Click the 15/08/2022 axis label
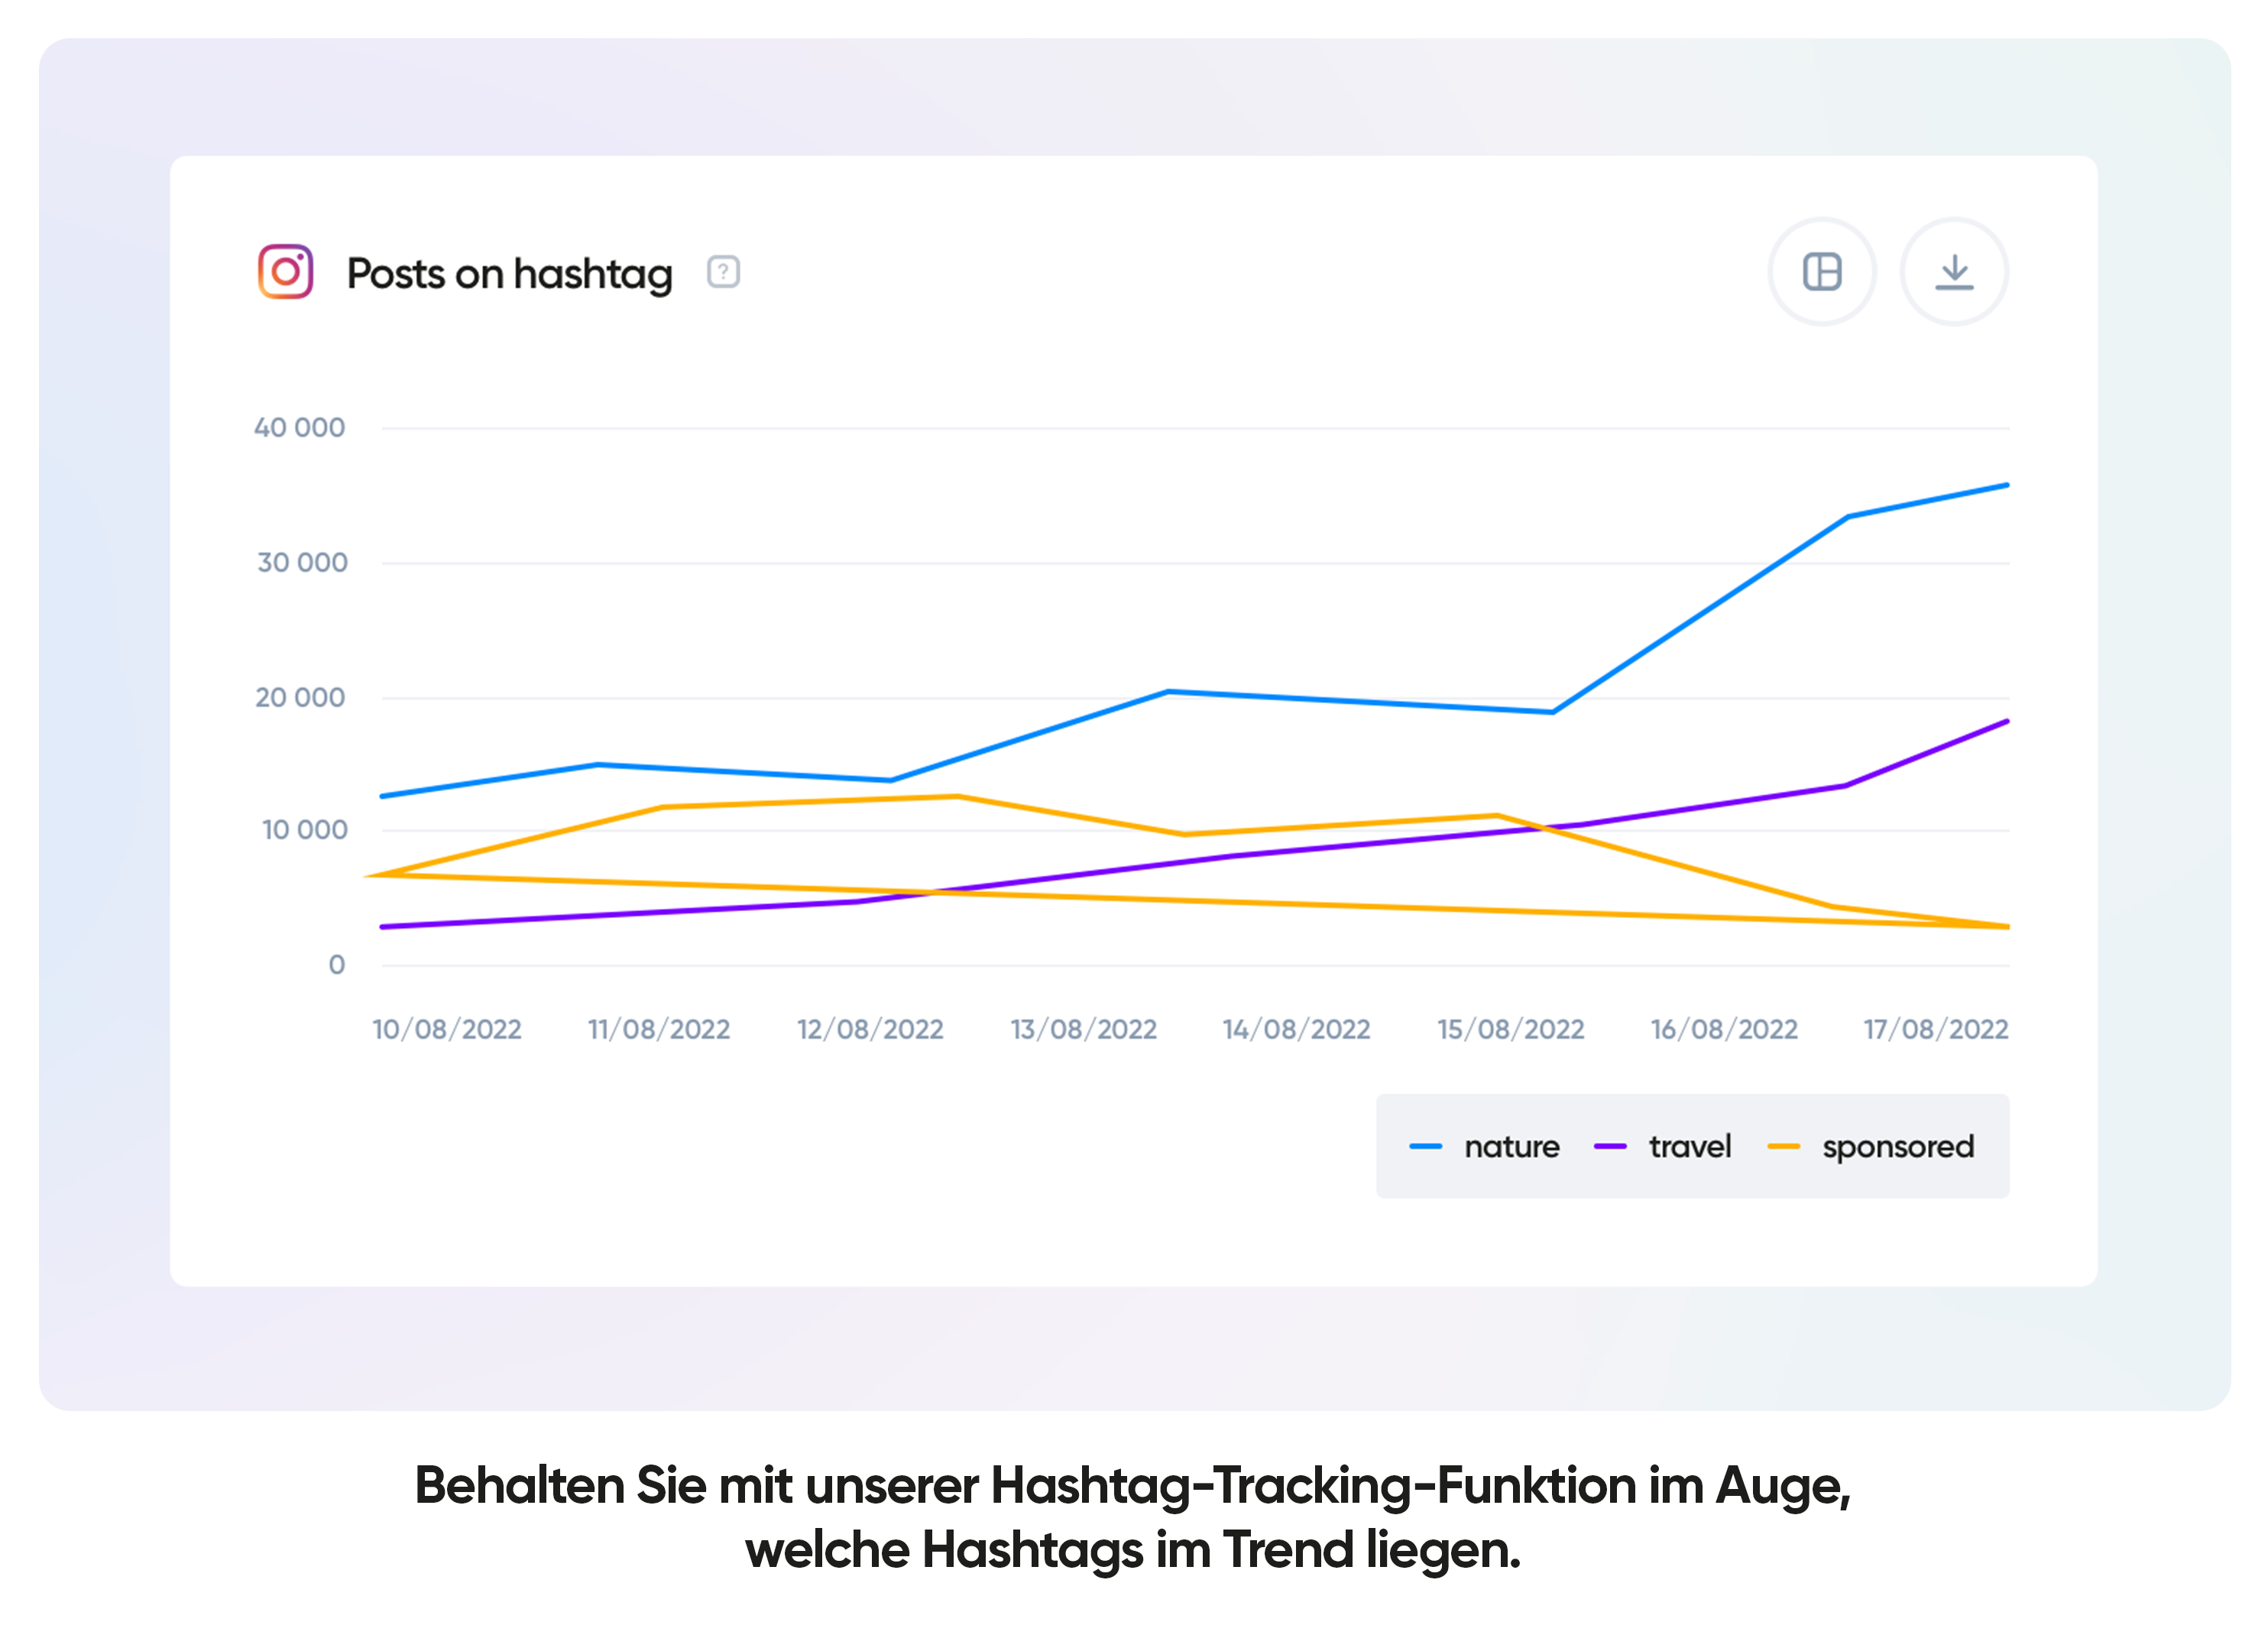The height and width of the screenshot is (1635, 2268). pyautogui.click(x=1510, y=1029)
